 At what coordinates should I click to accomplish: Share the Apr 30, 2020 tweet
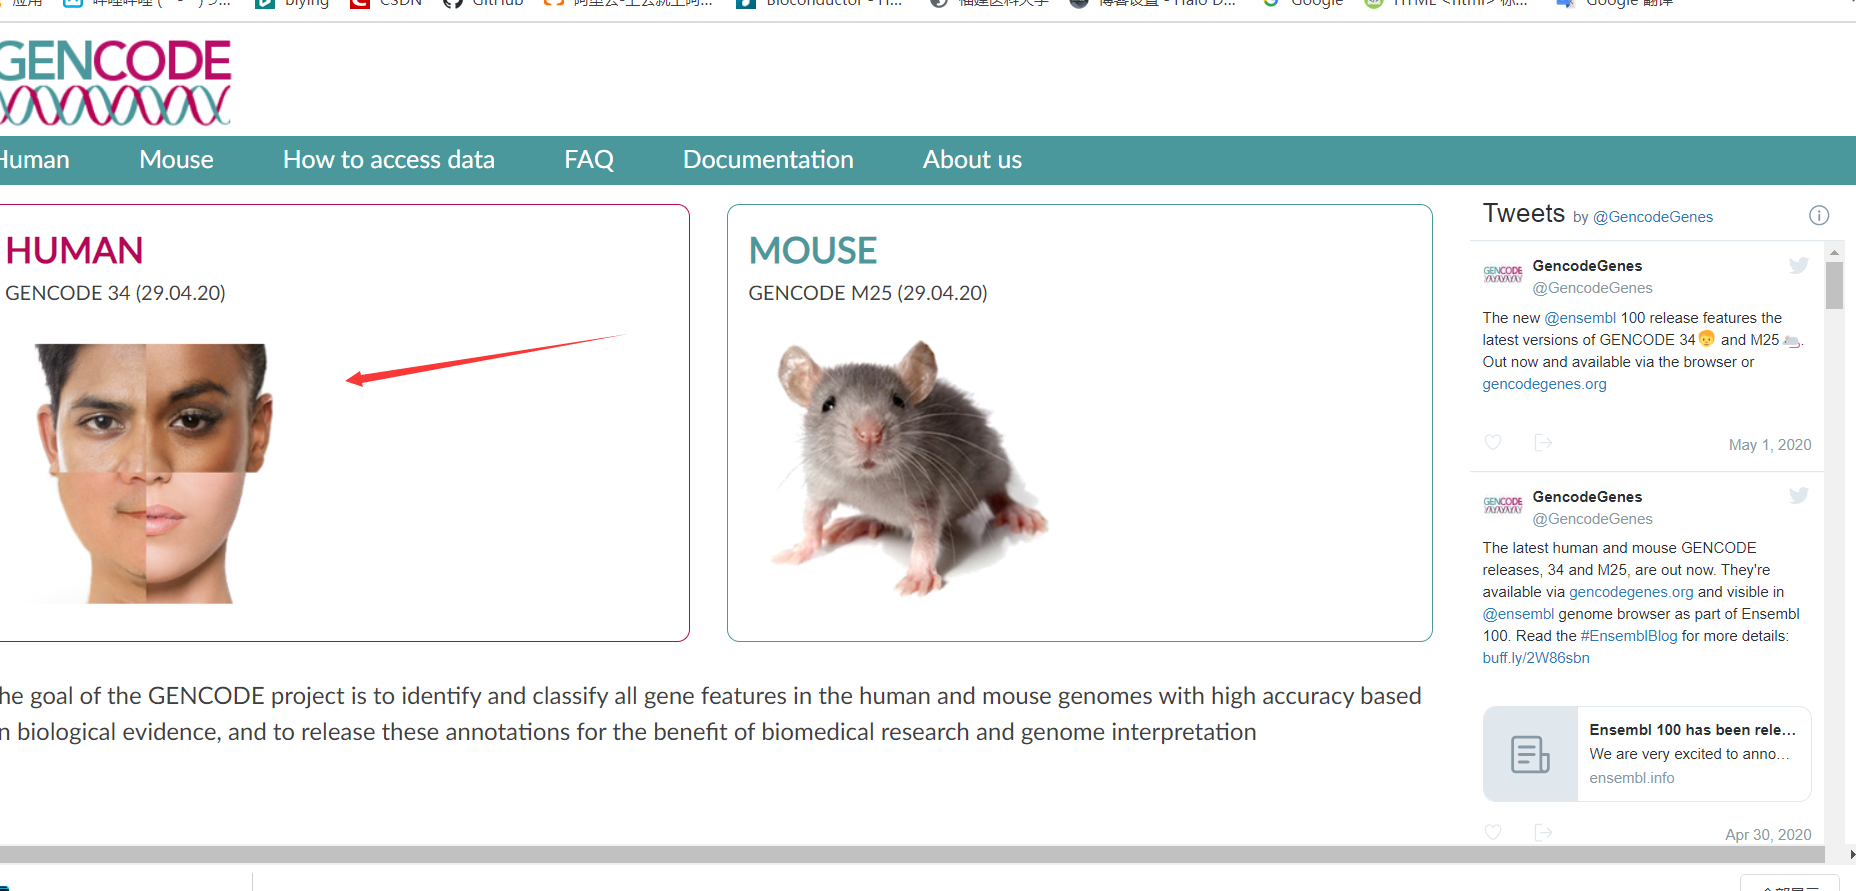click(x=1543, y=832)
